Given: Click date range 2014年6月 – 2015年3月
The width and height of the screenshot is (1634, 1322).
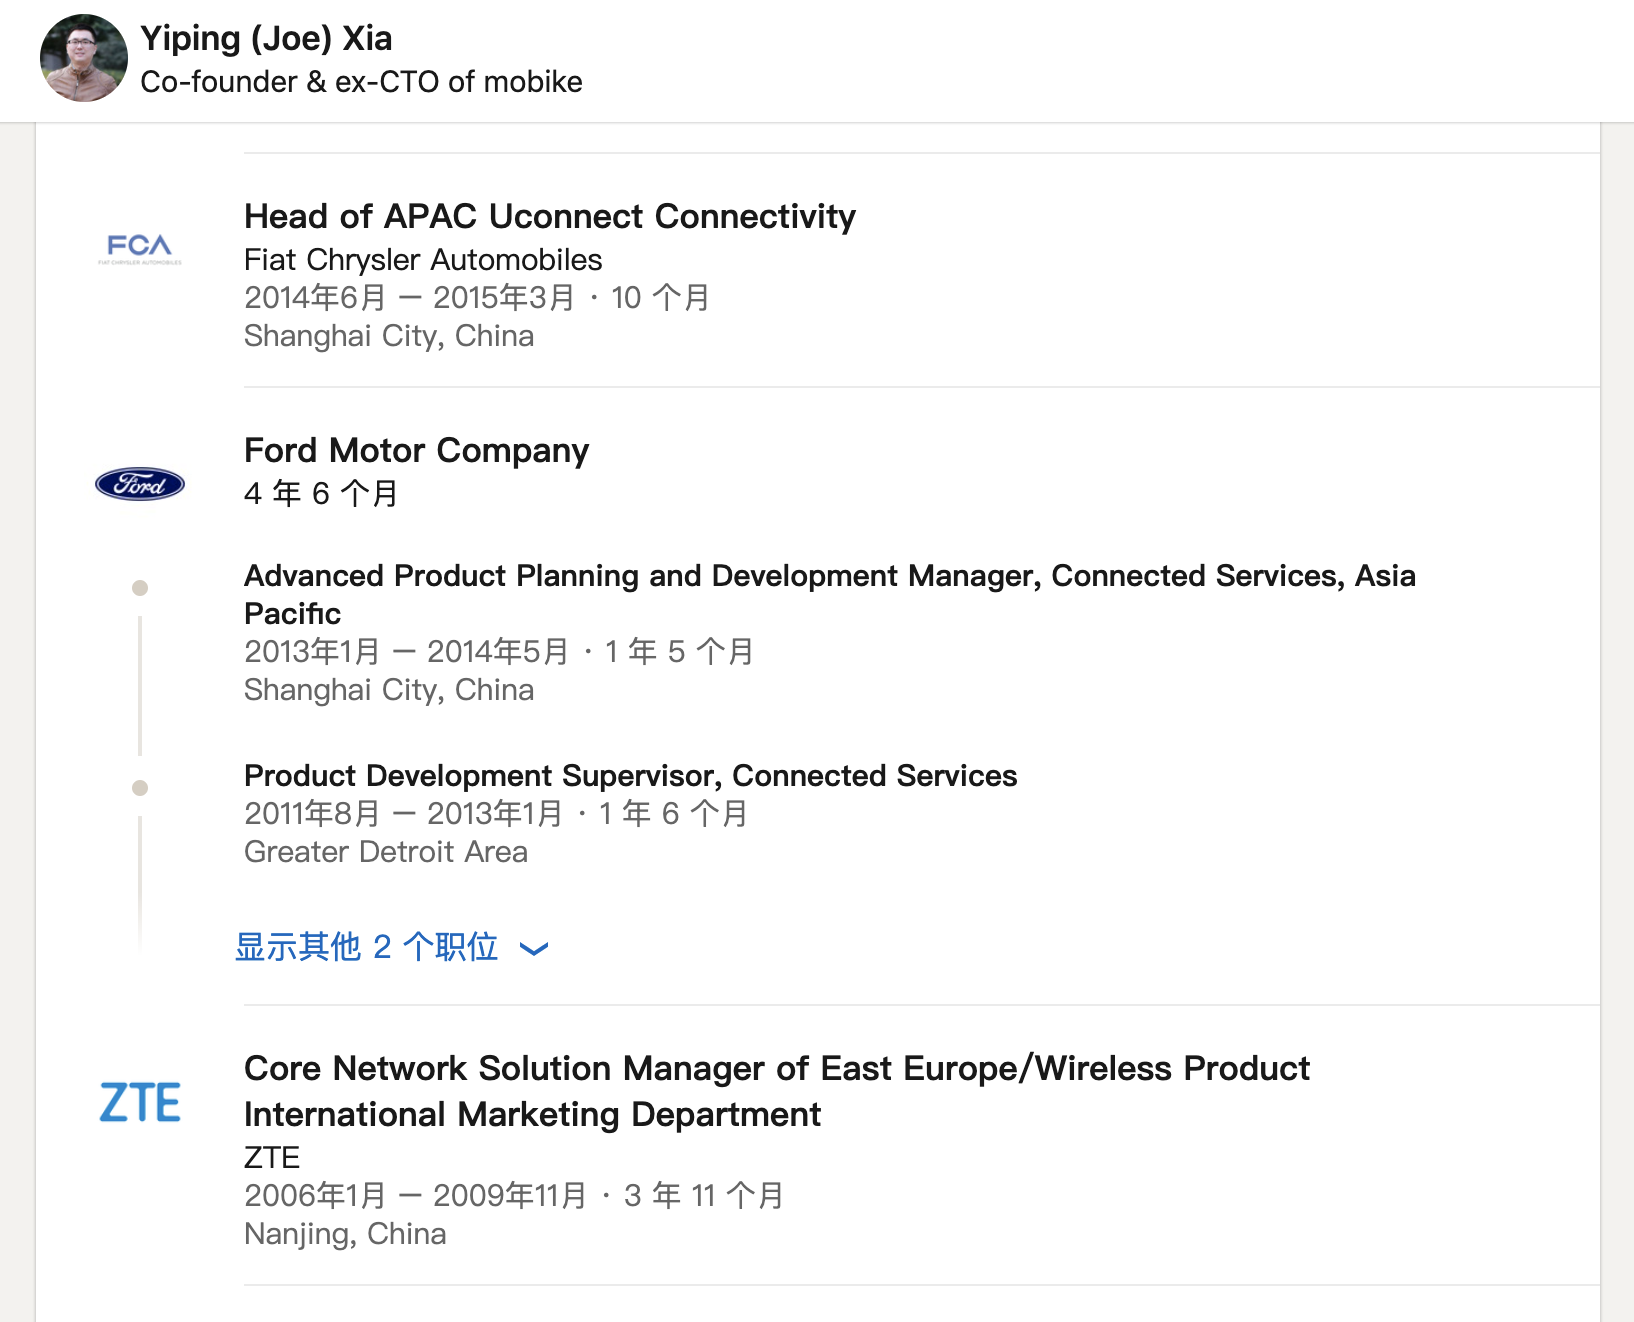Looking at the screenshot, I should 410,298.
